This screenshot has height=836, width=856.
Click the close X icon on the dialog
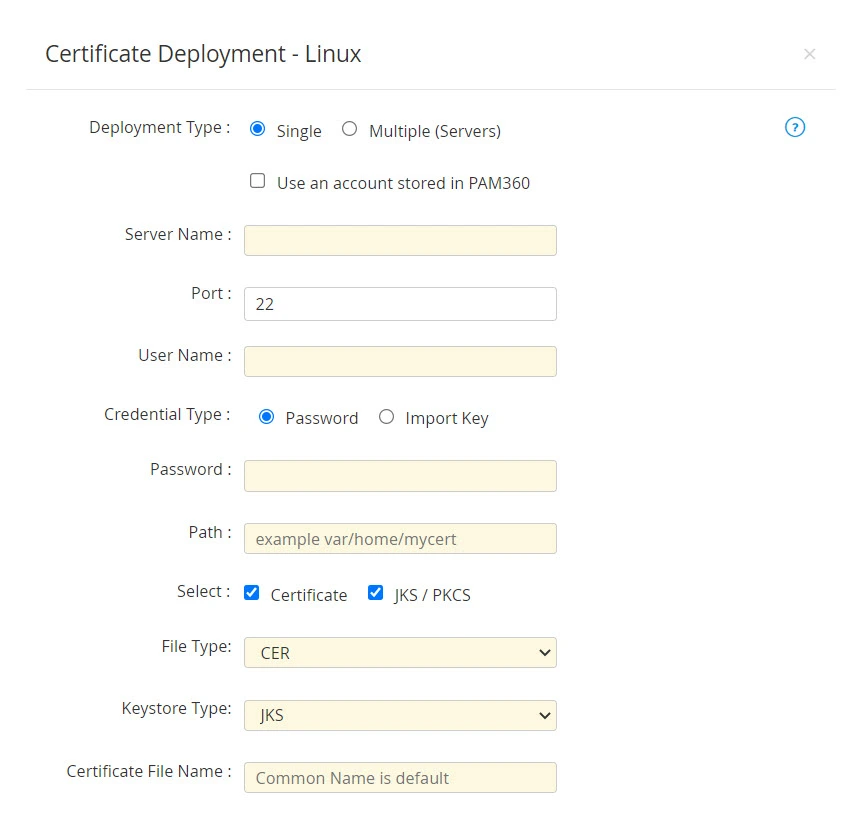[x=810, y=54]
